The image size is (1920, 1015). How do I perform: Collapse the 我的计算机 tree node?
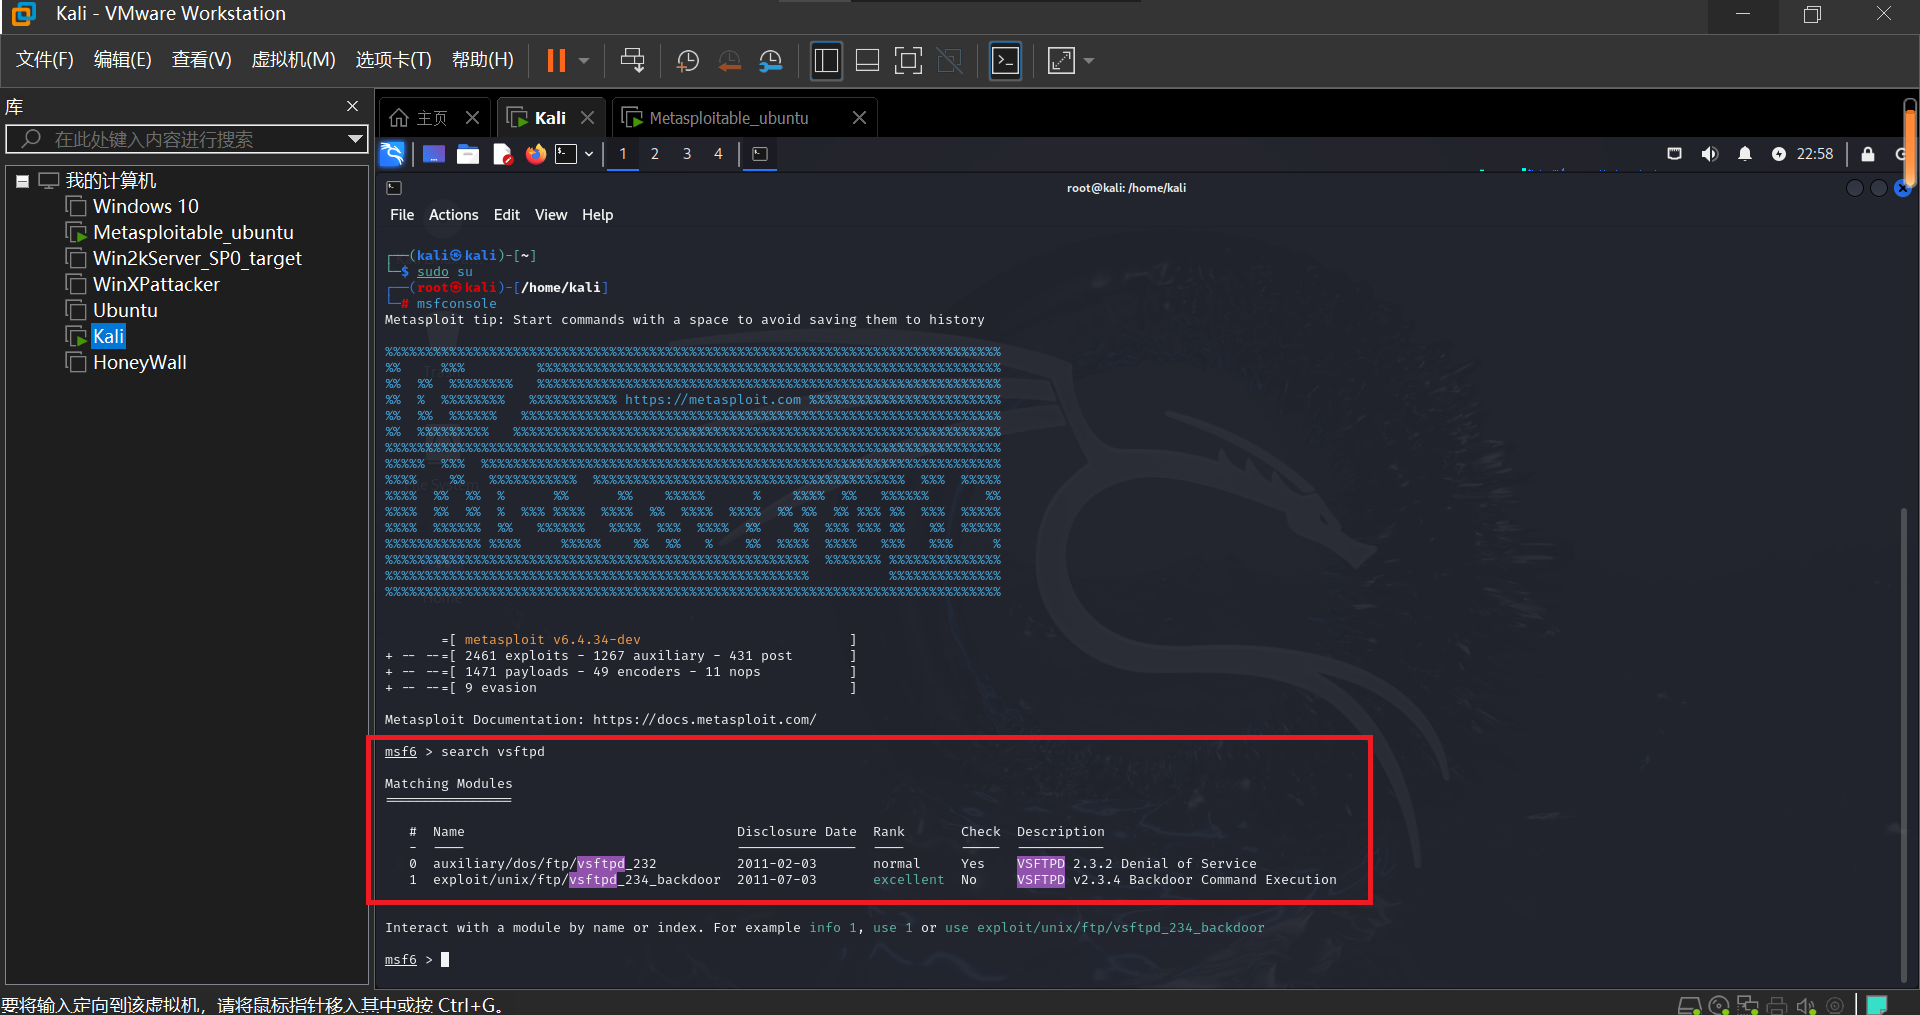click(x=22, y=181)
